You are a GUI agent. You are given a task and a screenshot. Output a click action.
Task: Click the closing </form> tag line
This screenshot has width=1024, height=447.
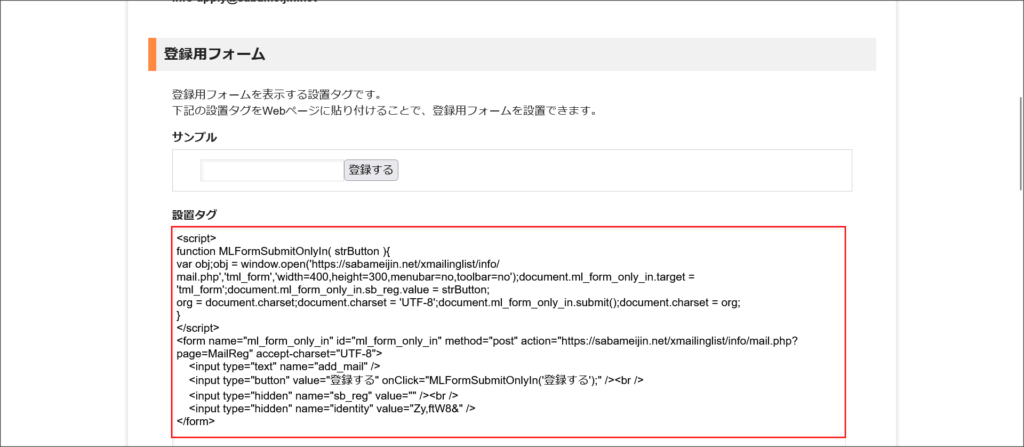point(195,421)
